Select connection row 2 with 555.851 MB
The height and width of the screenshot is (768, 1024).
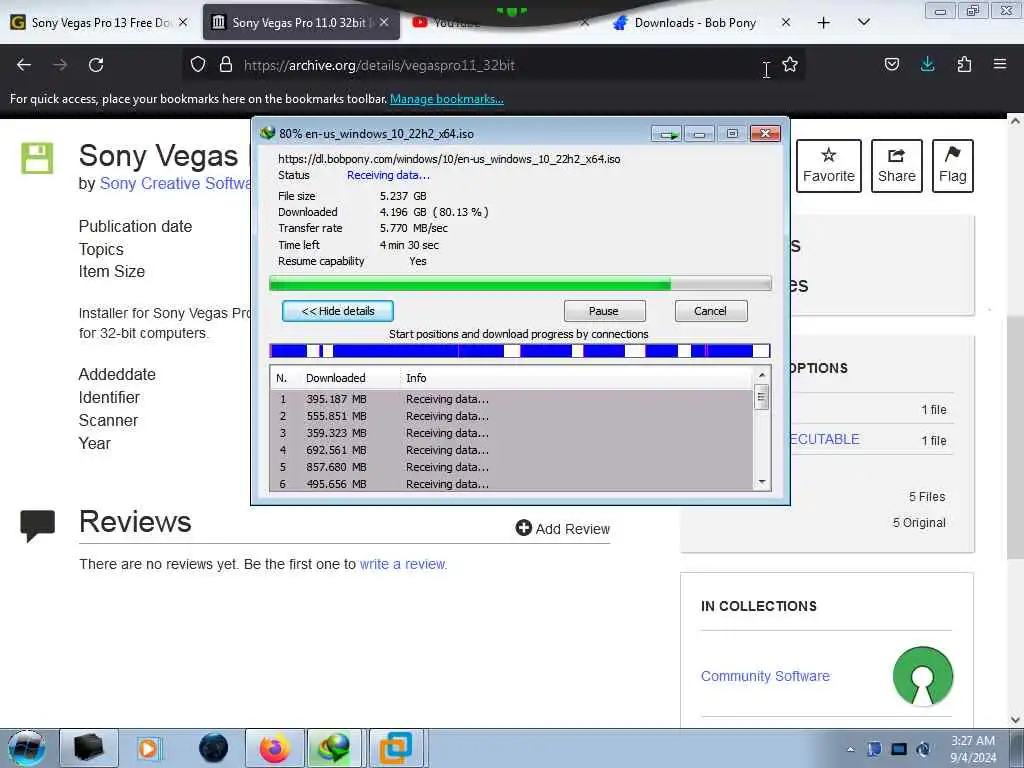pos(511,416)
